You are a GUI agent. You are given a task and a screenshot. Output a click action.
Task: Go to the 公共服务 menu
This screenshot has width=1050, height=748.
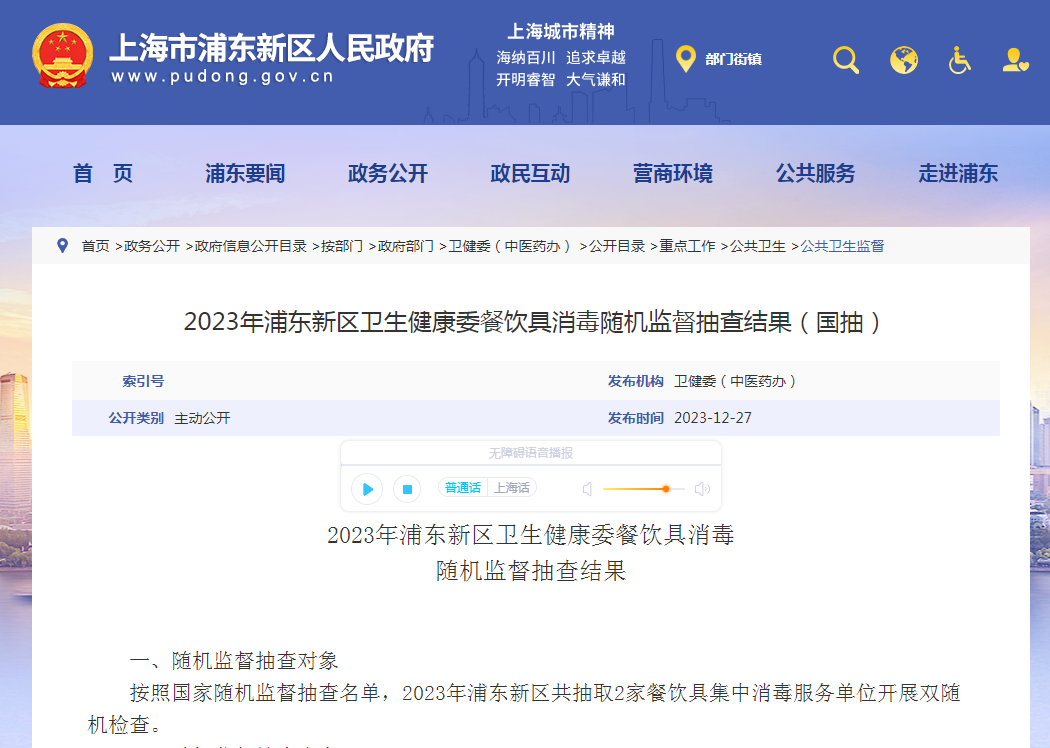tap(816, 174)
